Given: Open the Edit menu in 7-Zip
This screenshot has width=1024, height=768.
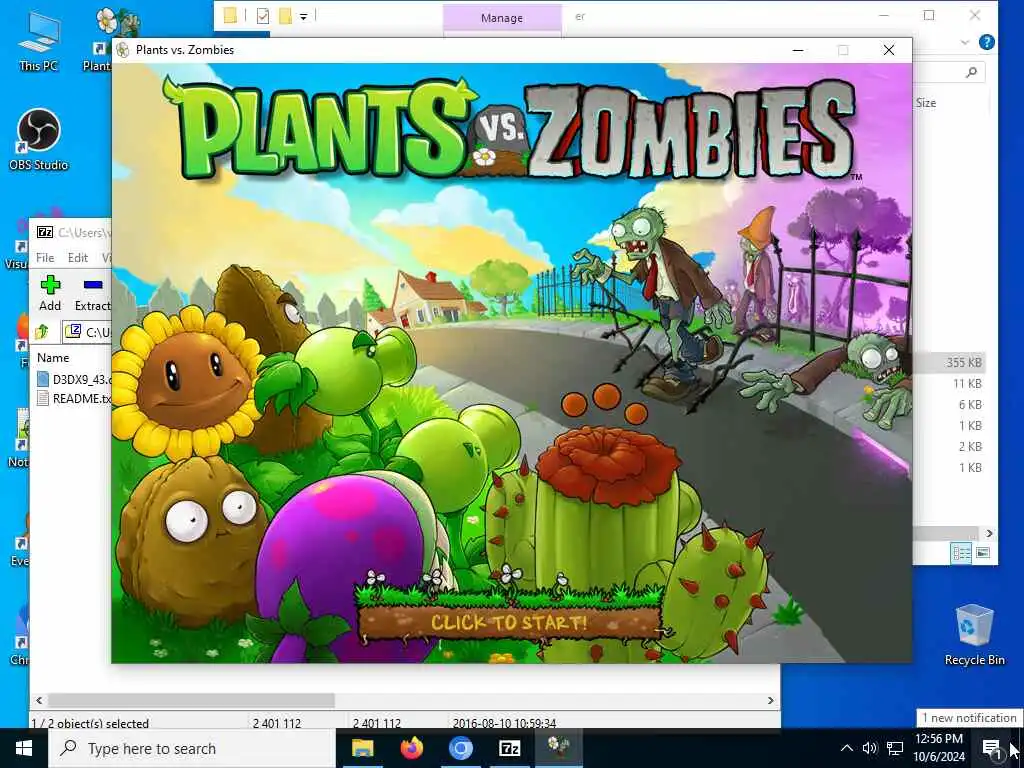Looking at the screenshot, I should 78,257.
